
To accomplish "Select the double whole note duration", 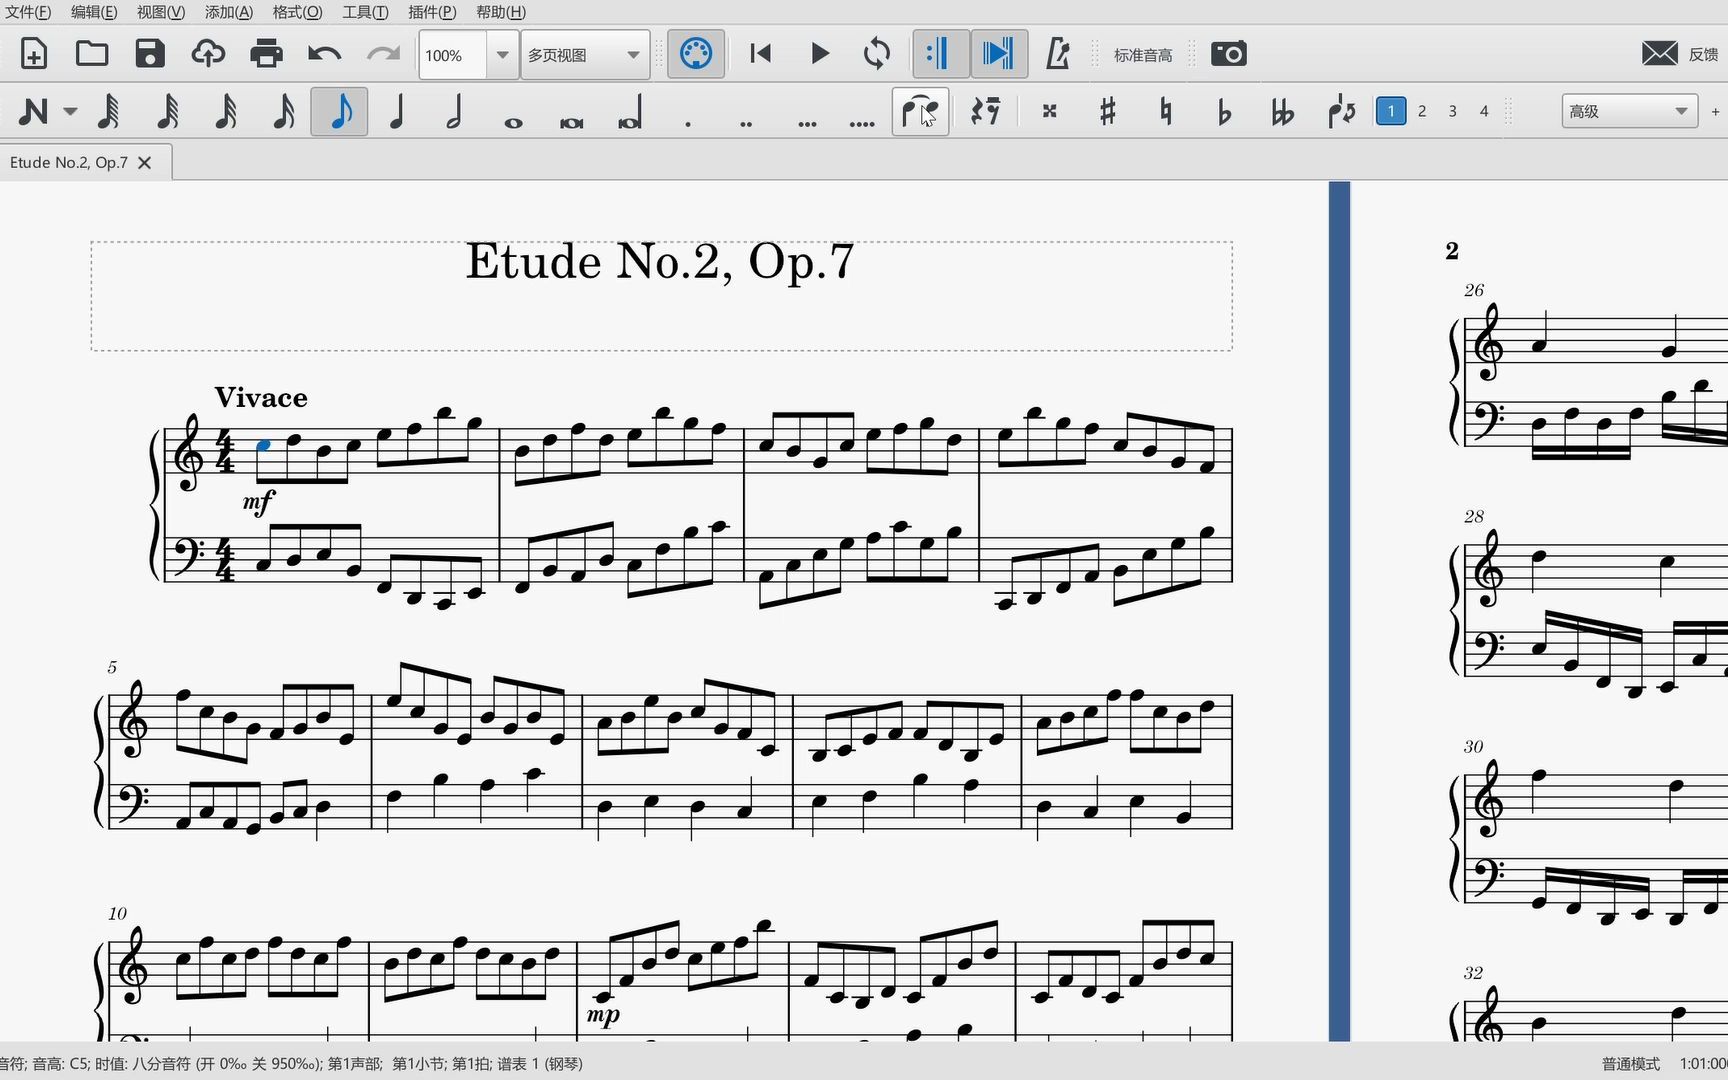I will (x=571, y=122).
